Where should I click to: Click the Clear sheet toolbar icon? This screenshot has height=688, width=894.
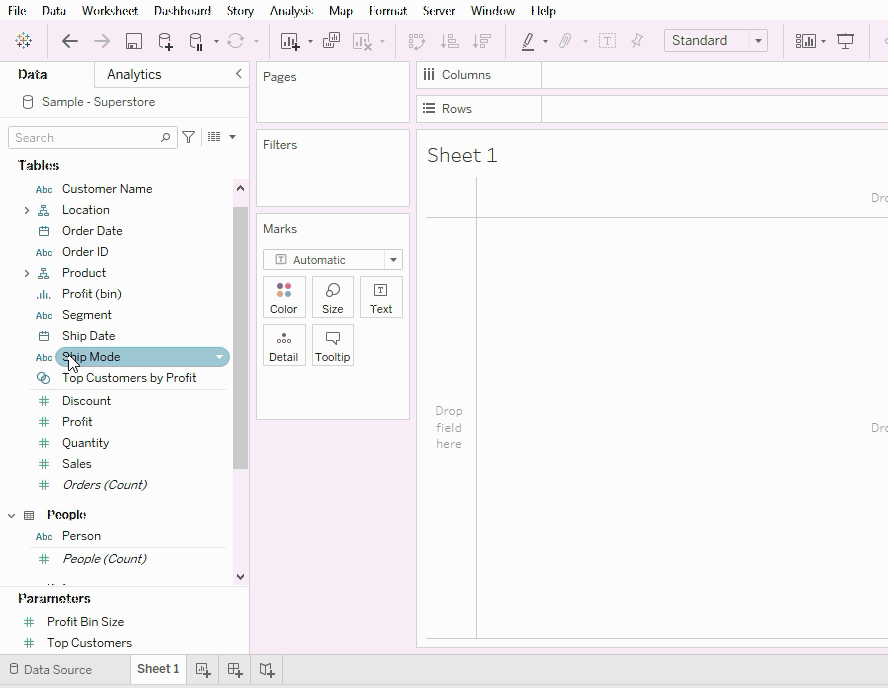(363, 41)
